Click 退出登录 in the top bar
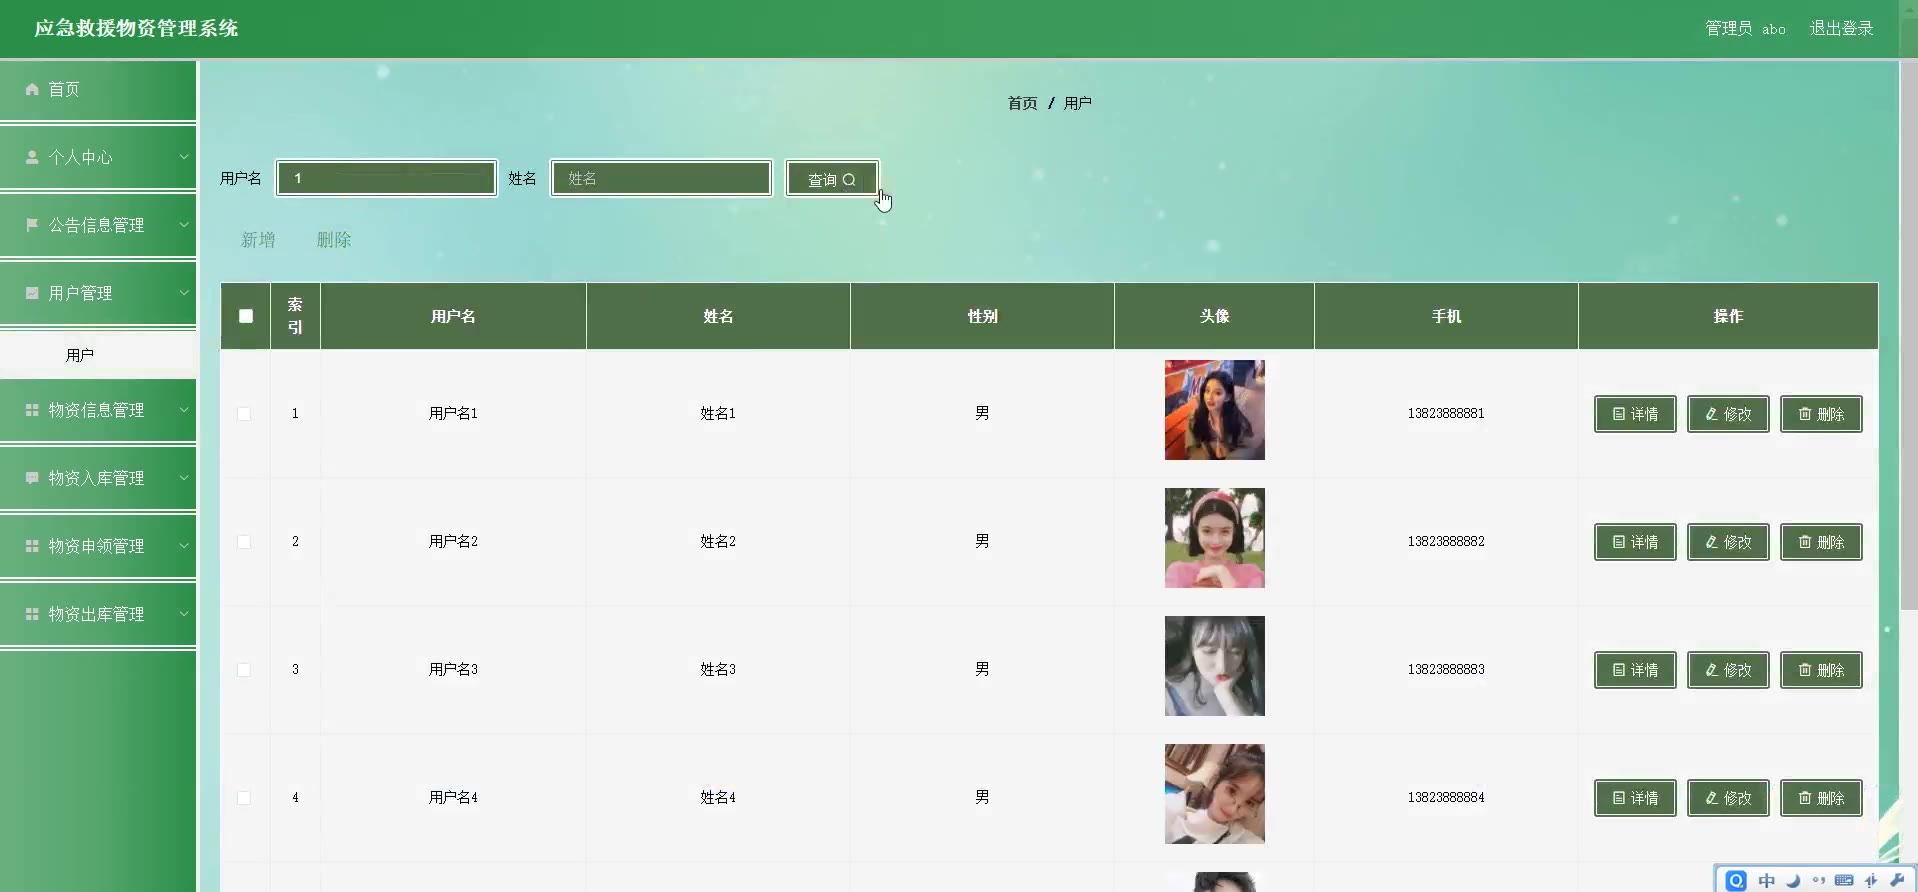The height and width of the screenshot is (892, 1918). tap(1841, 28)
